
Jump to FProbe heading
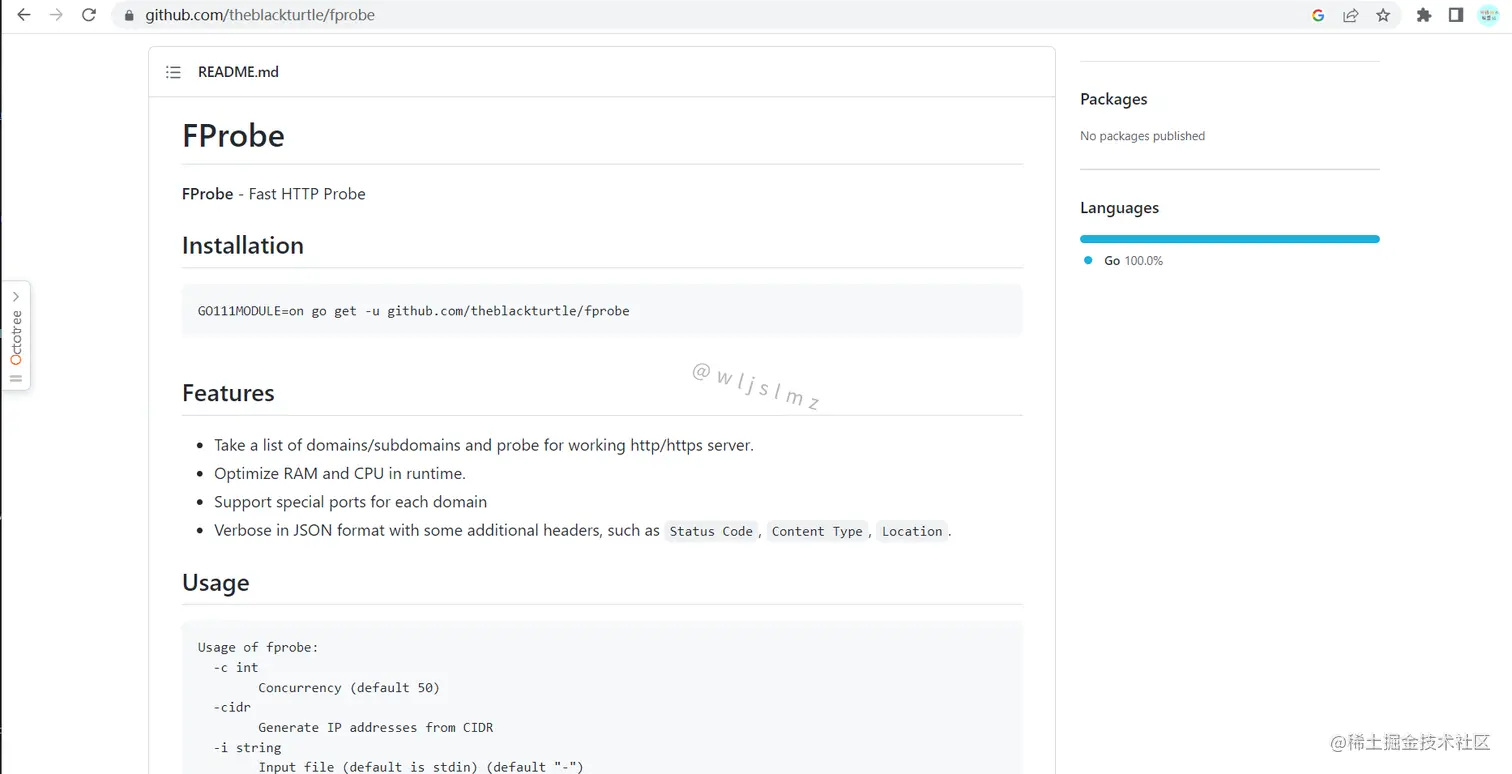click(233, 136)
